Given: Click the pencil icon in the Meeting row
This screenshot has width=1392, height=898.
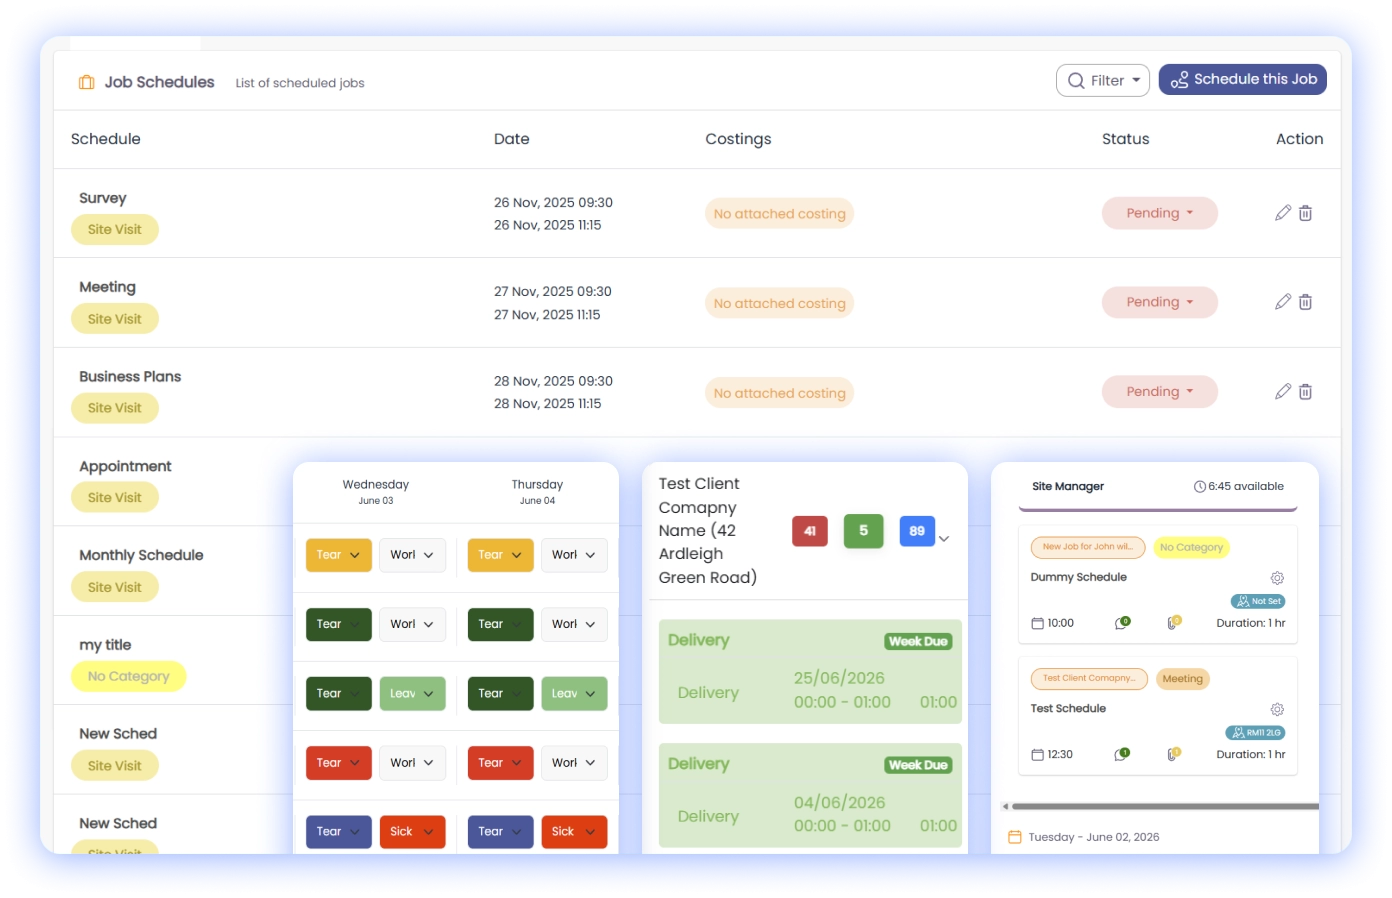Looking at the screenshot, I should (1283, 302).
